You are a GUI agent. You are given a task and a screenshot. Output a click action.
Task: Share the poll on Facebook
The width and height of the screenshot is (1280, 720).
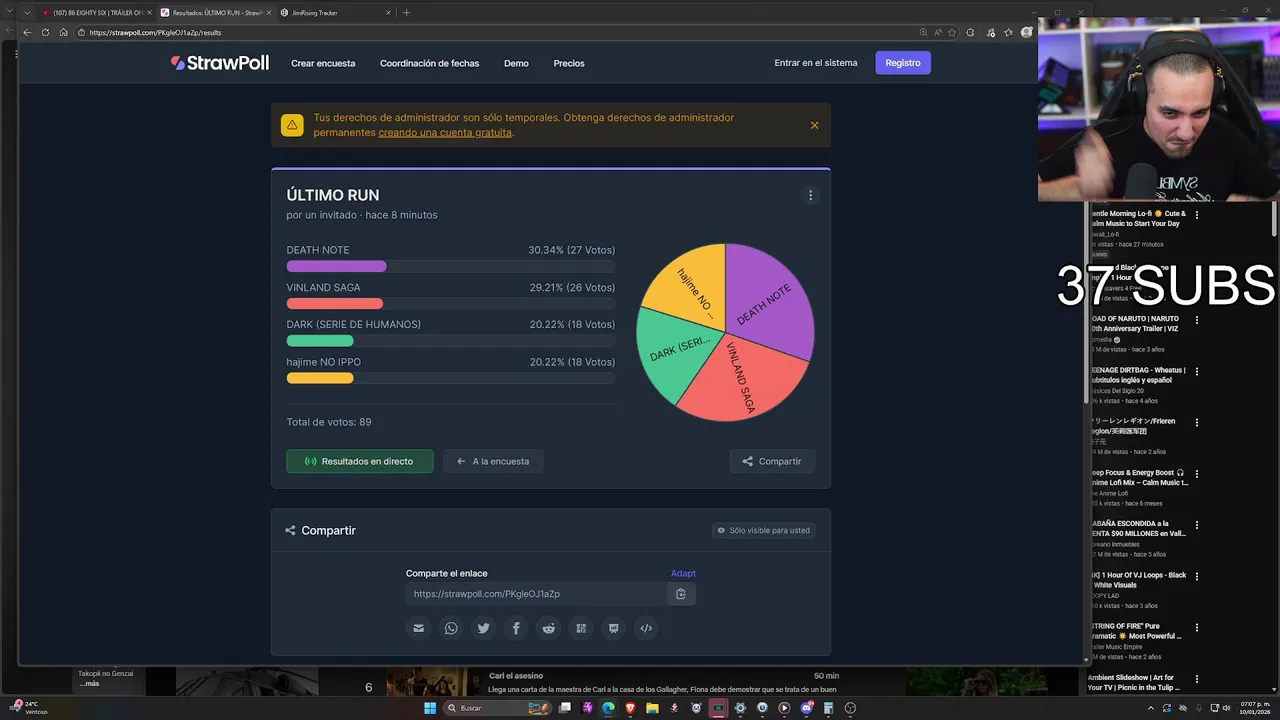516,628
